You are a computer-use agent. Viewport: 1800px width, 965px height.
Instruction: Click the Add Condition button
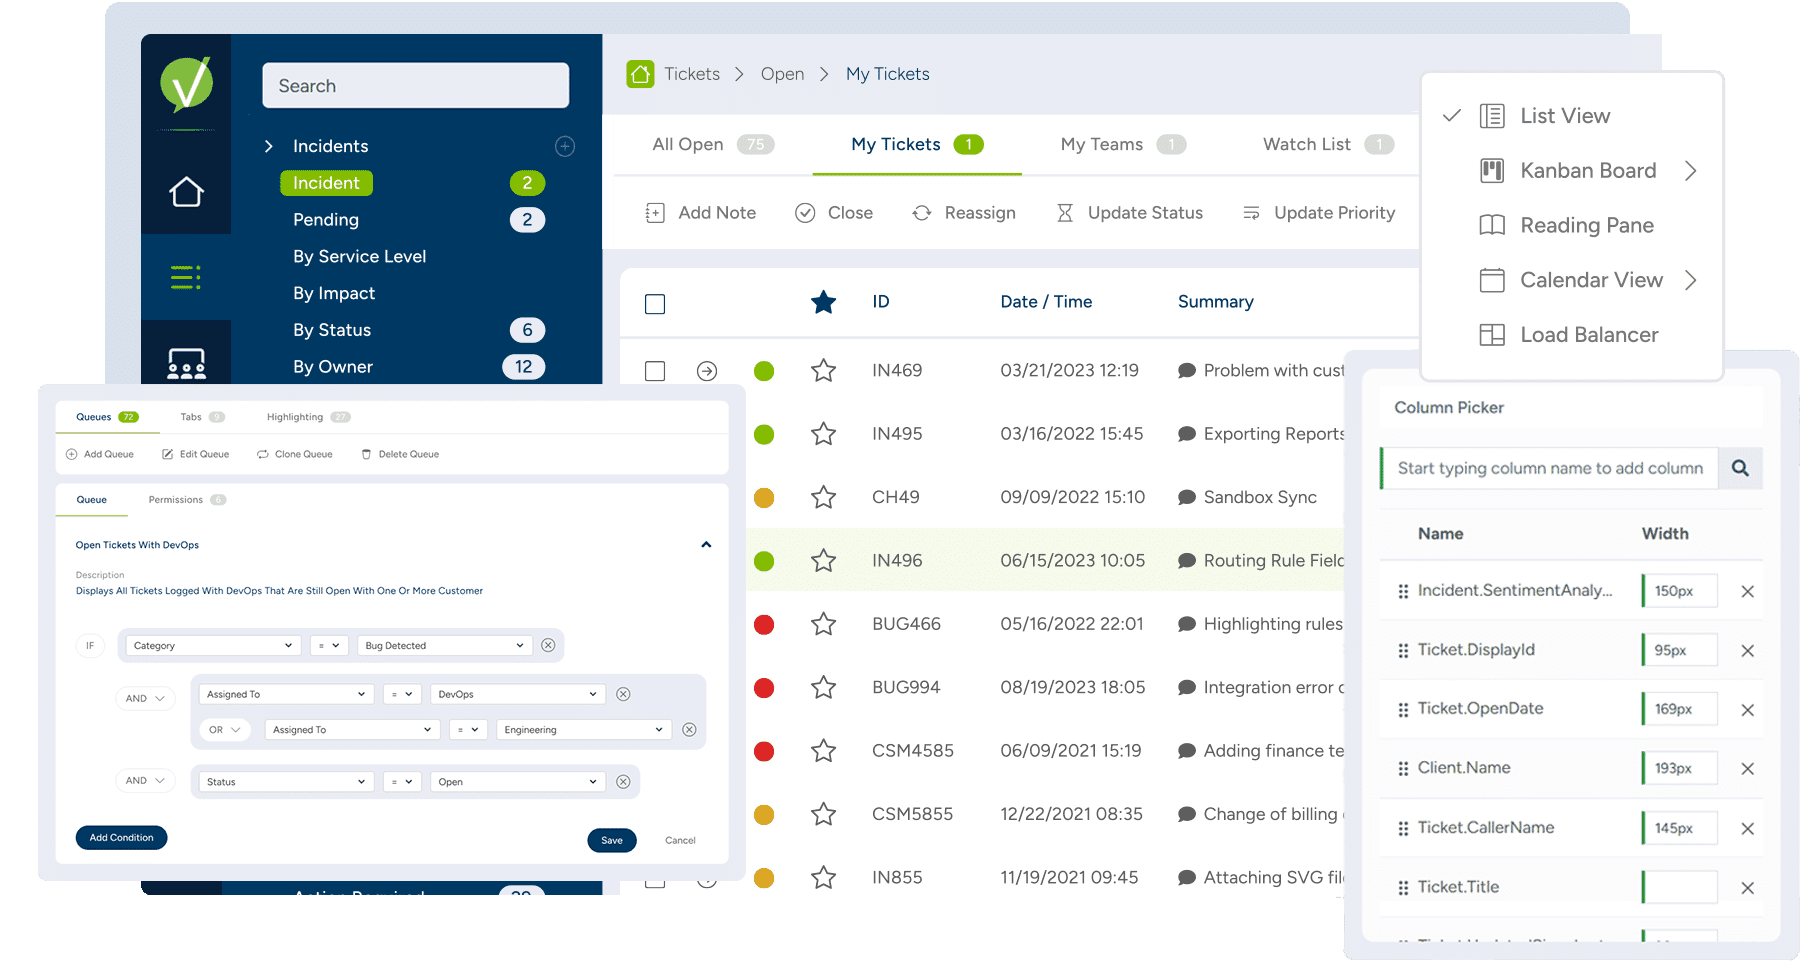pos(121,838)
